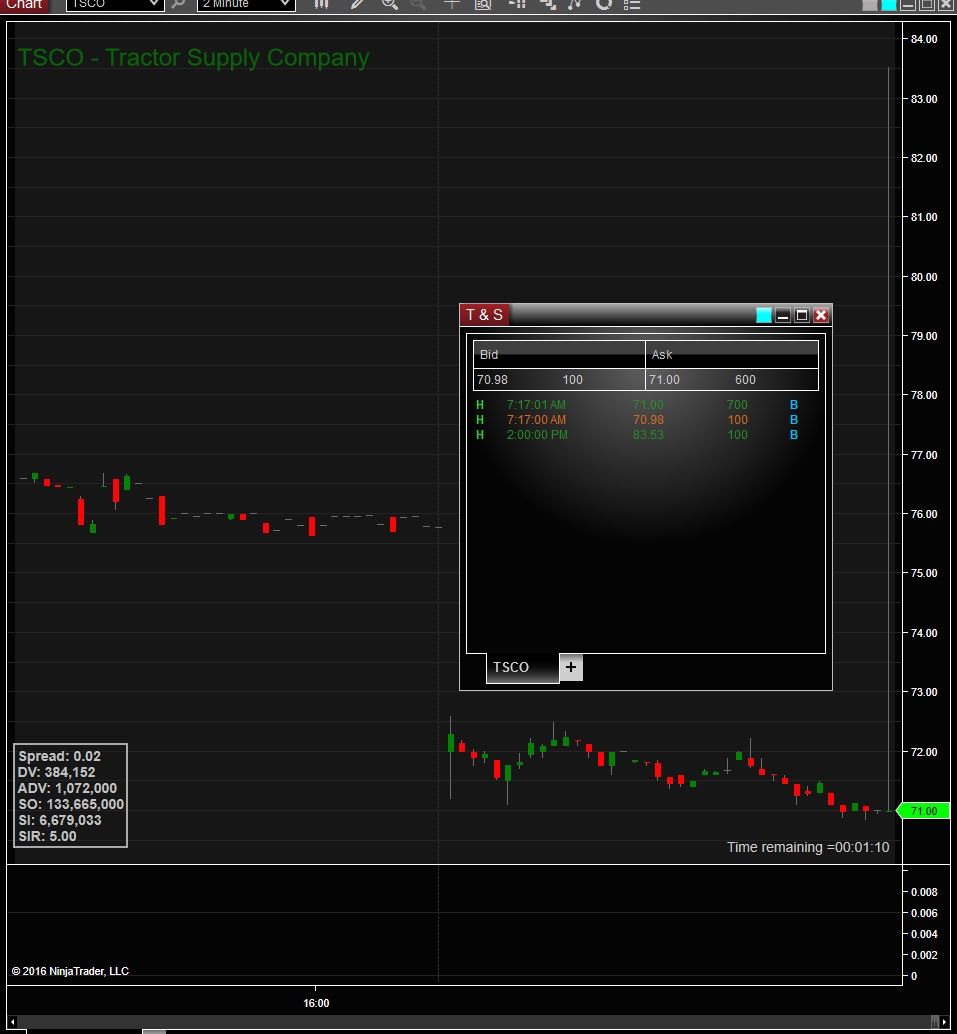Maximize the main chart window
This screenshot has width=957, height=1034.
pyautogui.click(x=927, y=5)
